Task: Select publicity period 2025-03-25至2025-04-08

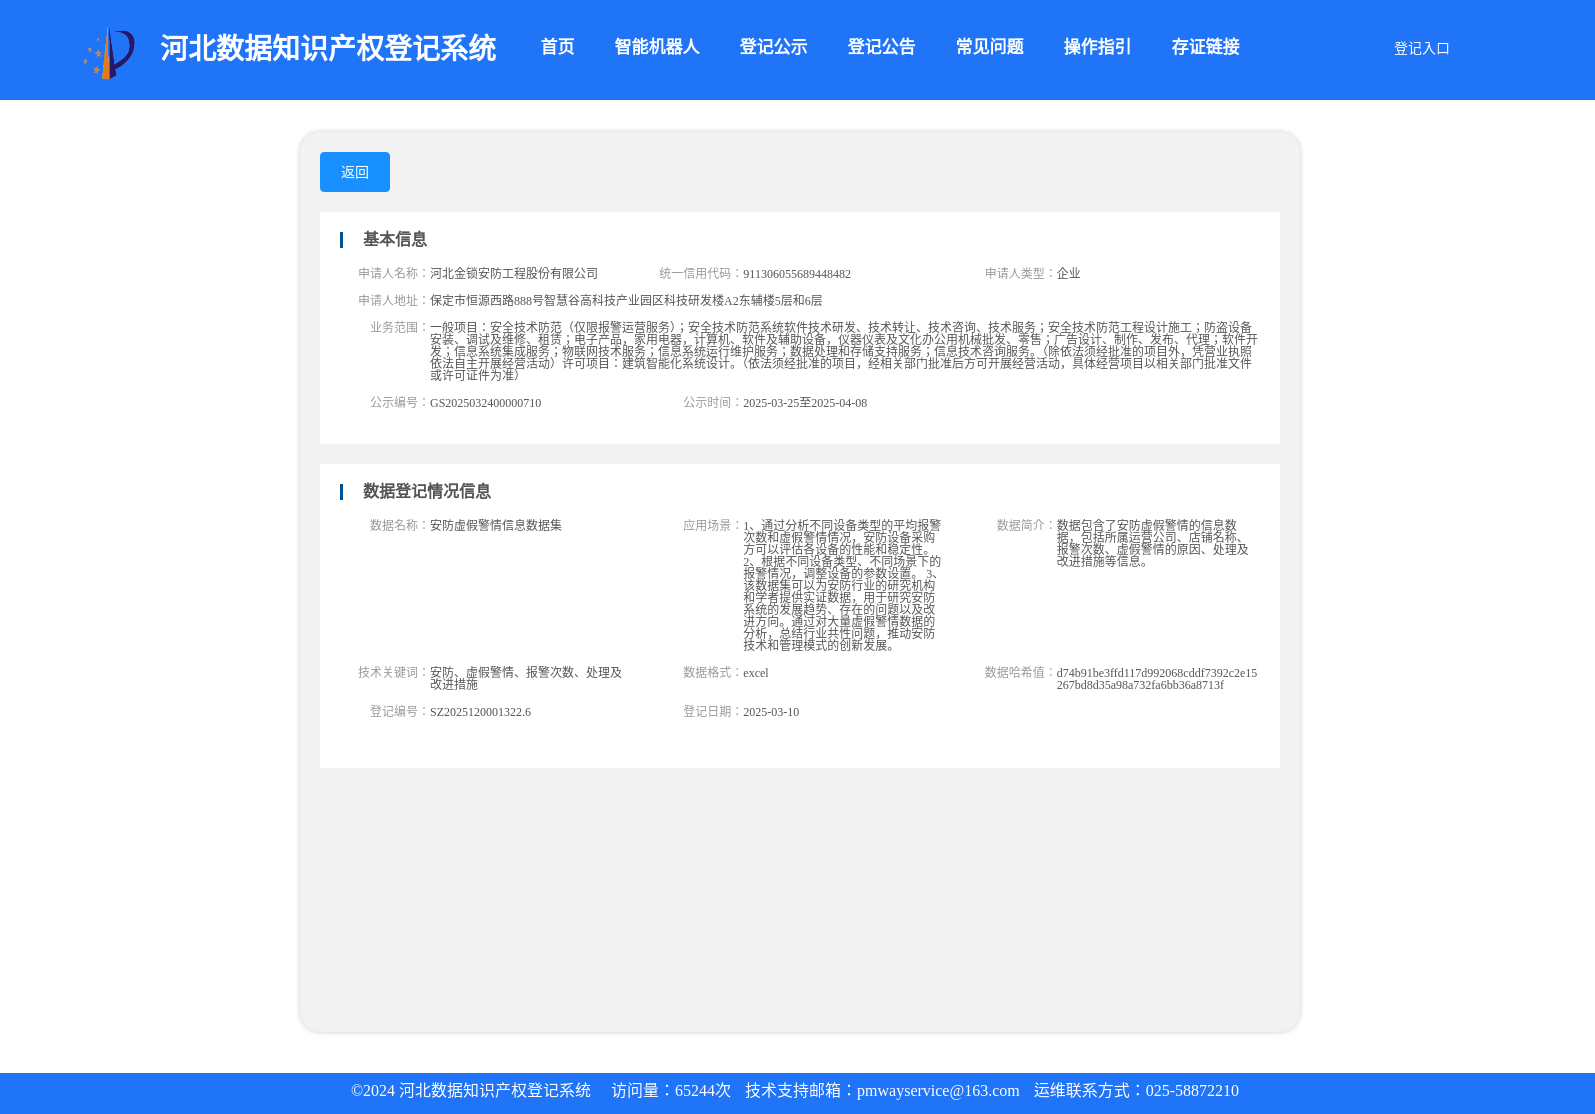Action: [805, 403]
